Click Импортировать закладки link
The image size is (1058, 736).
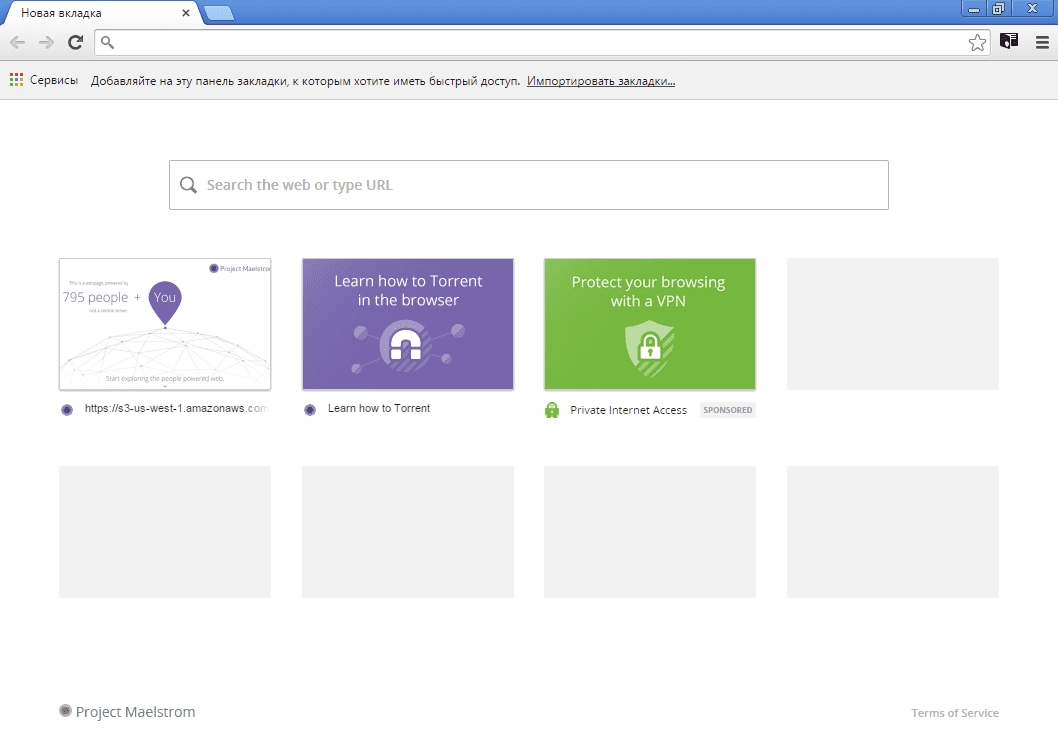coord(601,81)
